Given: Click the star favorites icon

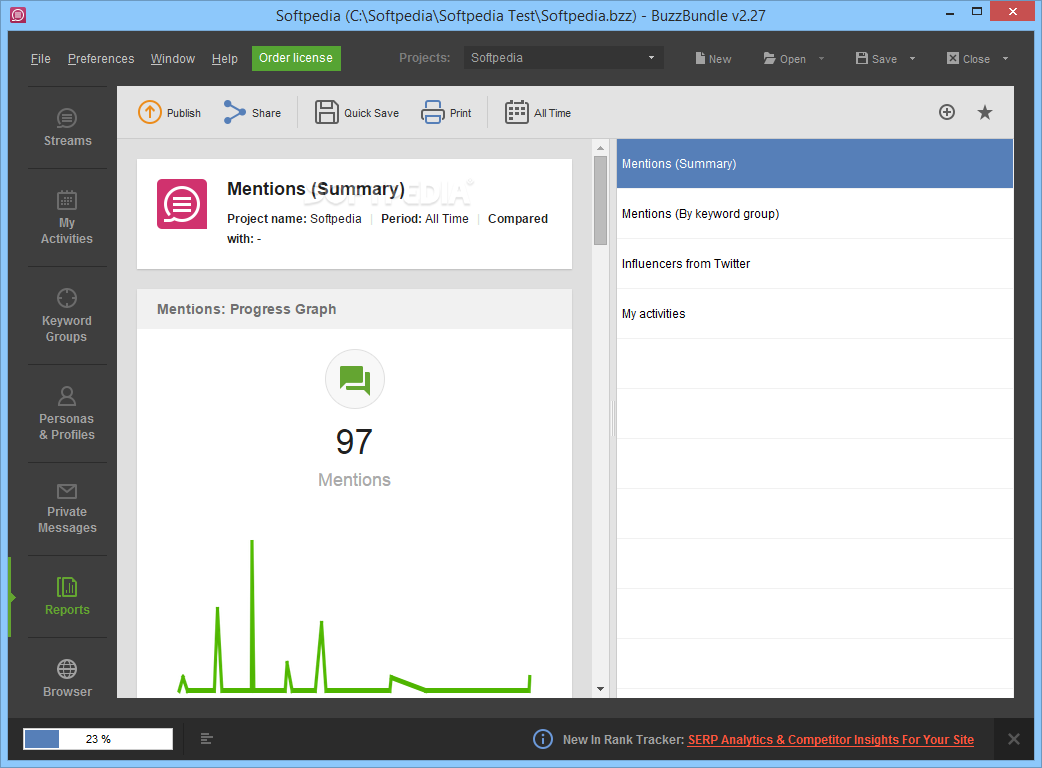Looking at the screenshot, I should [985, 112].
